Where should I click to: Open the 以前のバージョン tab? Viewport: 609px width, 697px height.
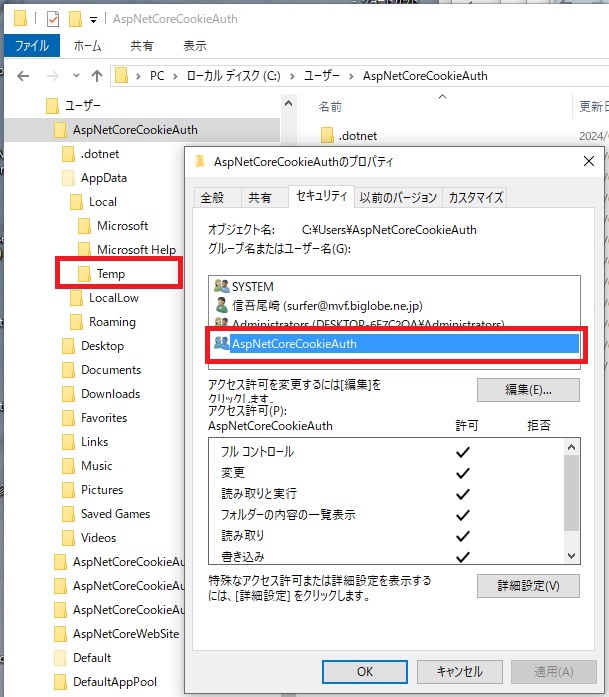398,197
